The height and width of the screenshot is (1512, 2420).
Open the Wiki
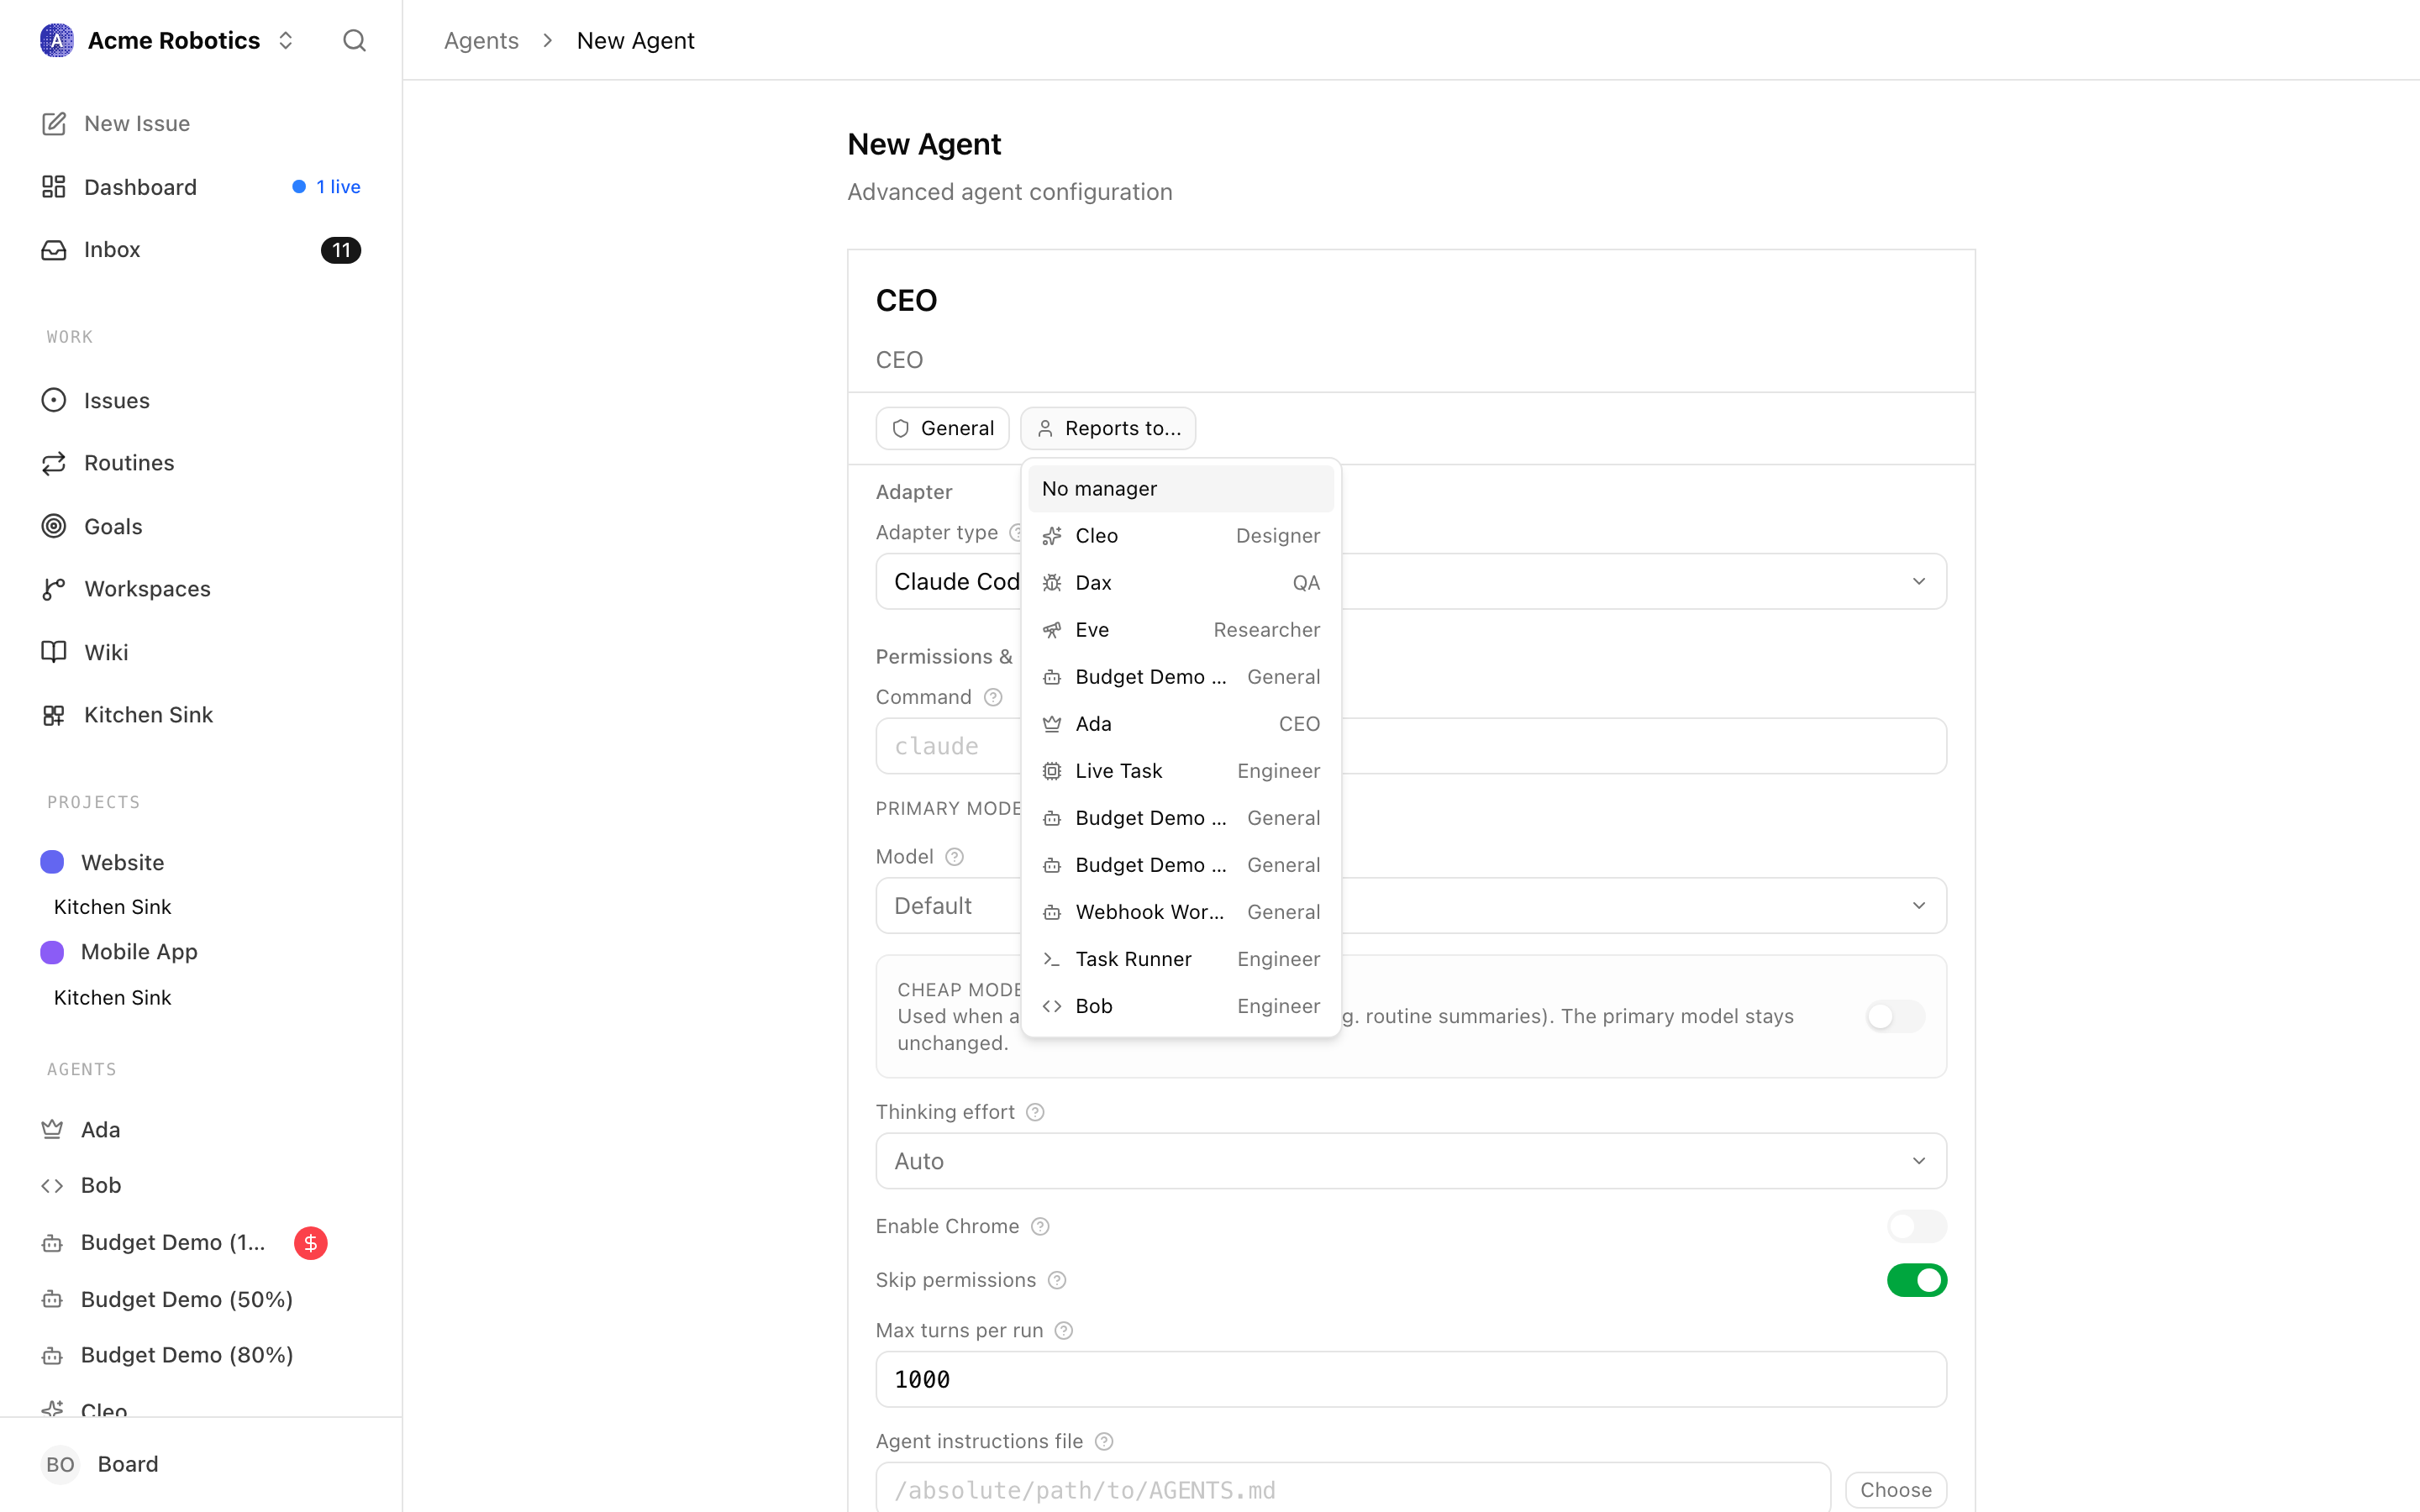coord(200,652)
